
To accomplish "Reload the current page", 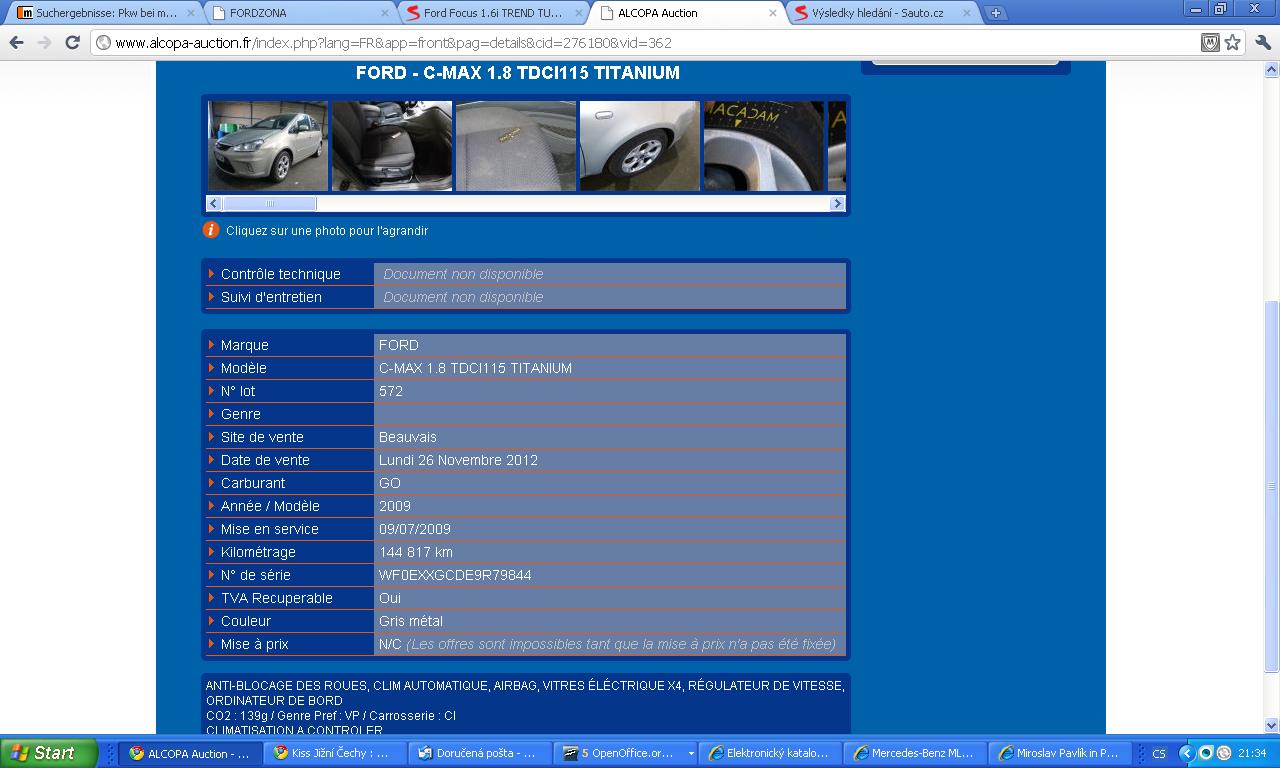I will click(72, 42).
